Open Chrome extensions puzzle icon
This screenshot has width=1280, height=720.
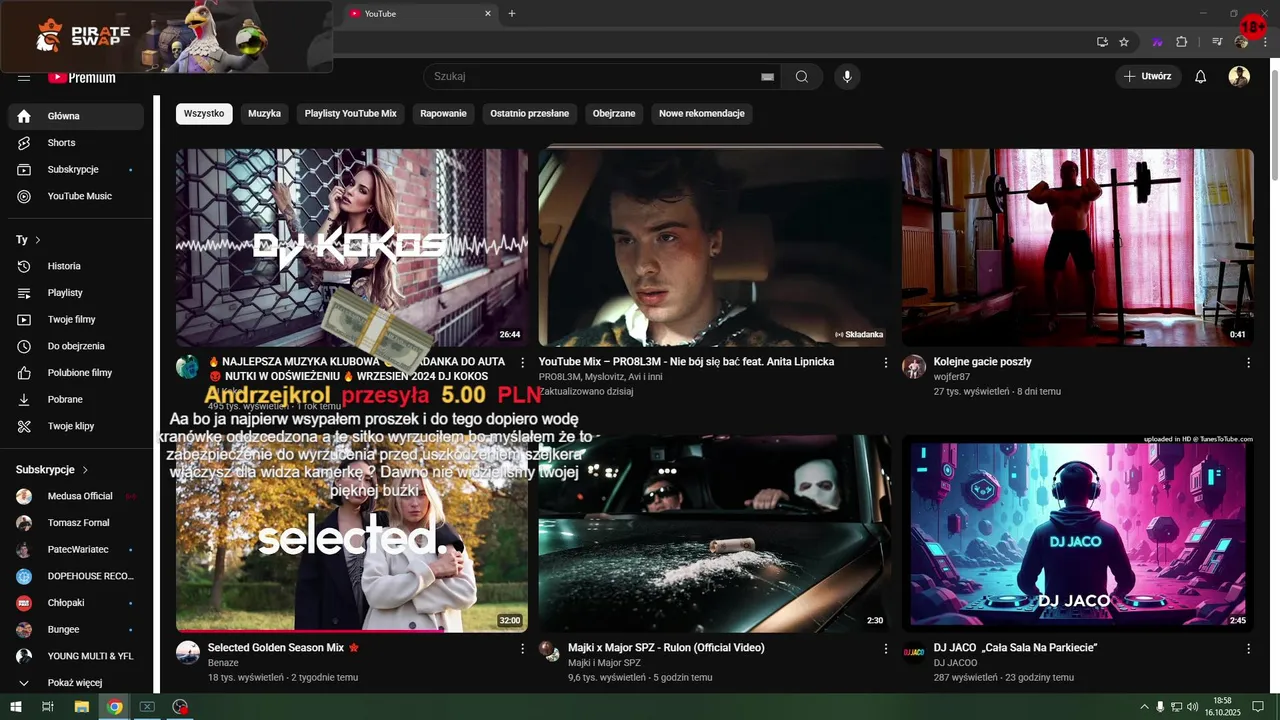pyautogui.click(x=1181, y=42)
